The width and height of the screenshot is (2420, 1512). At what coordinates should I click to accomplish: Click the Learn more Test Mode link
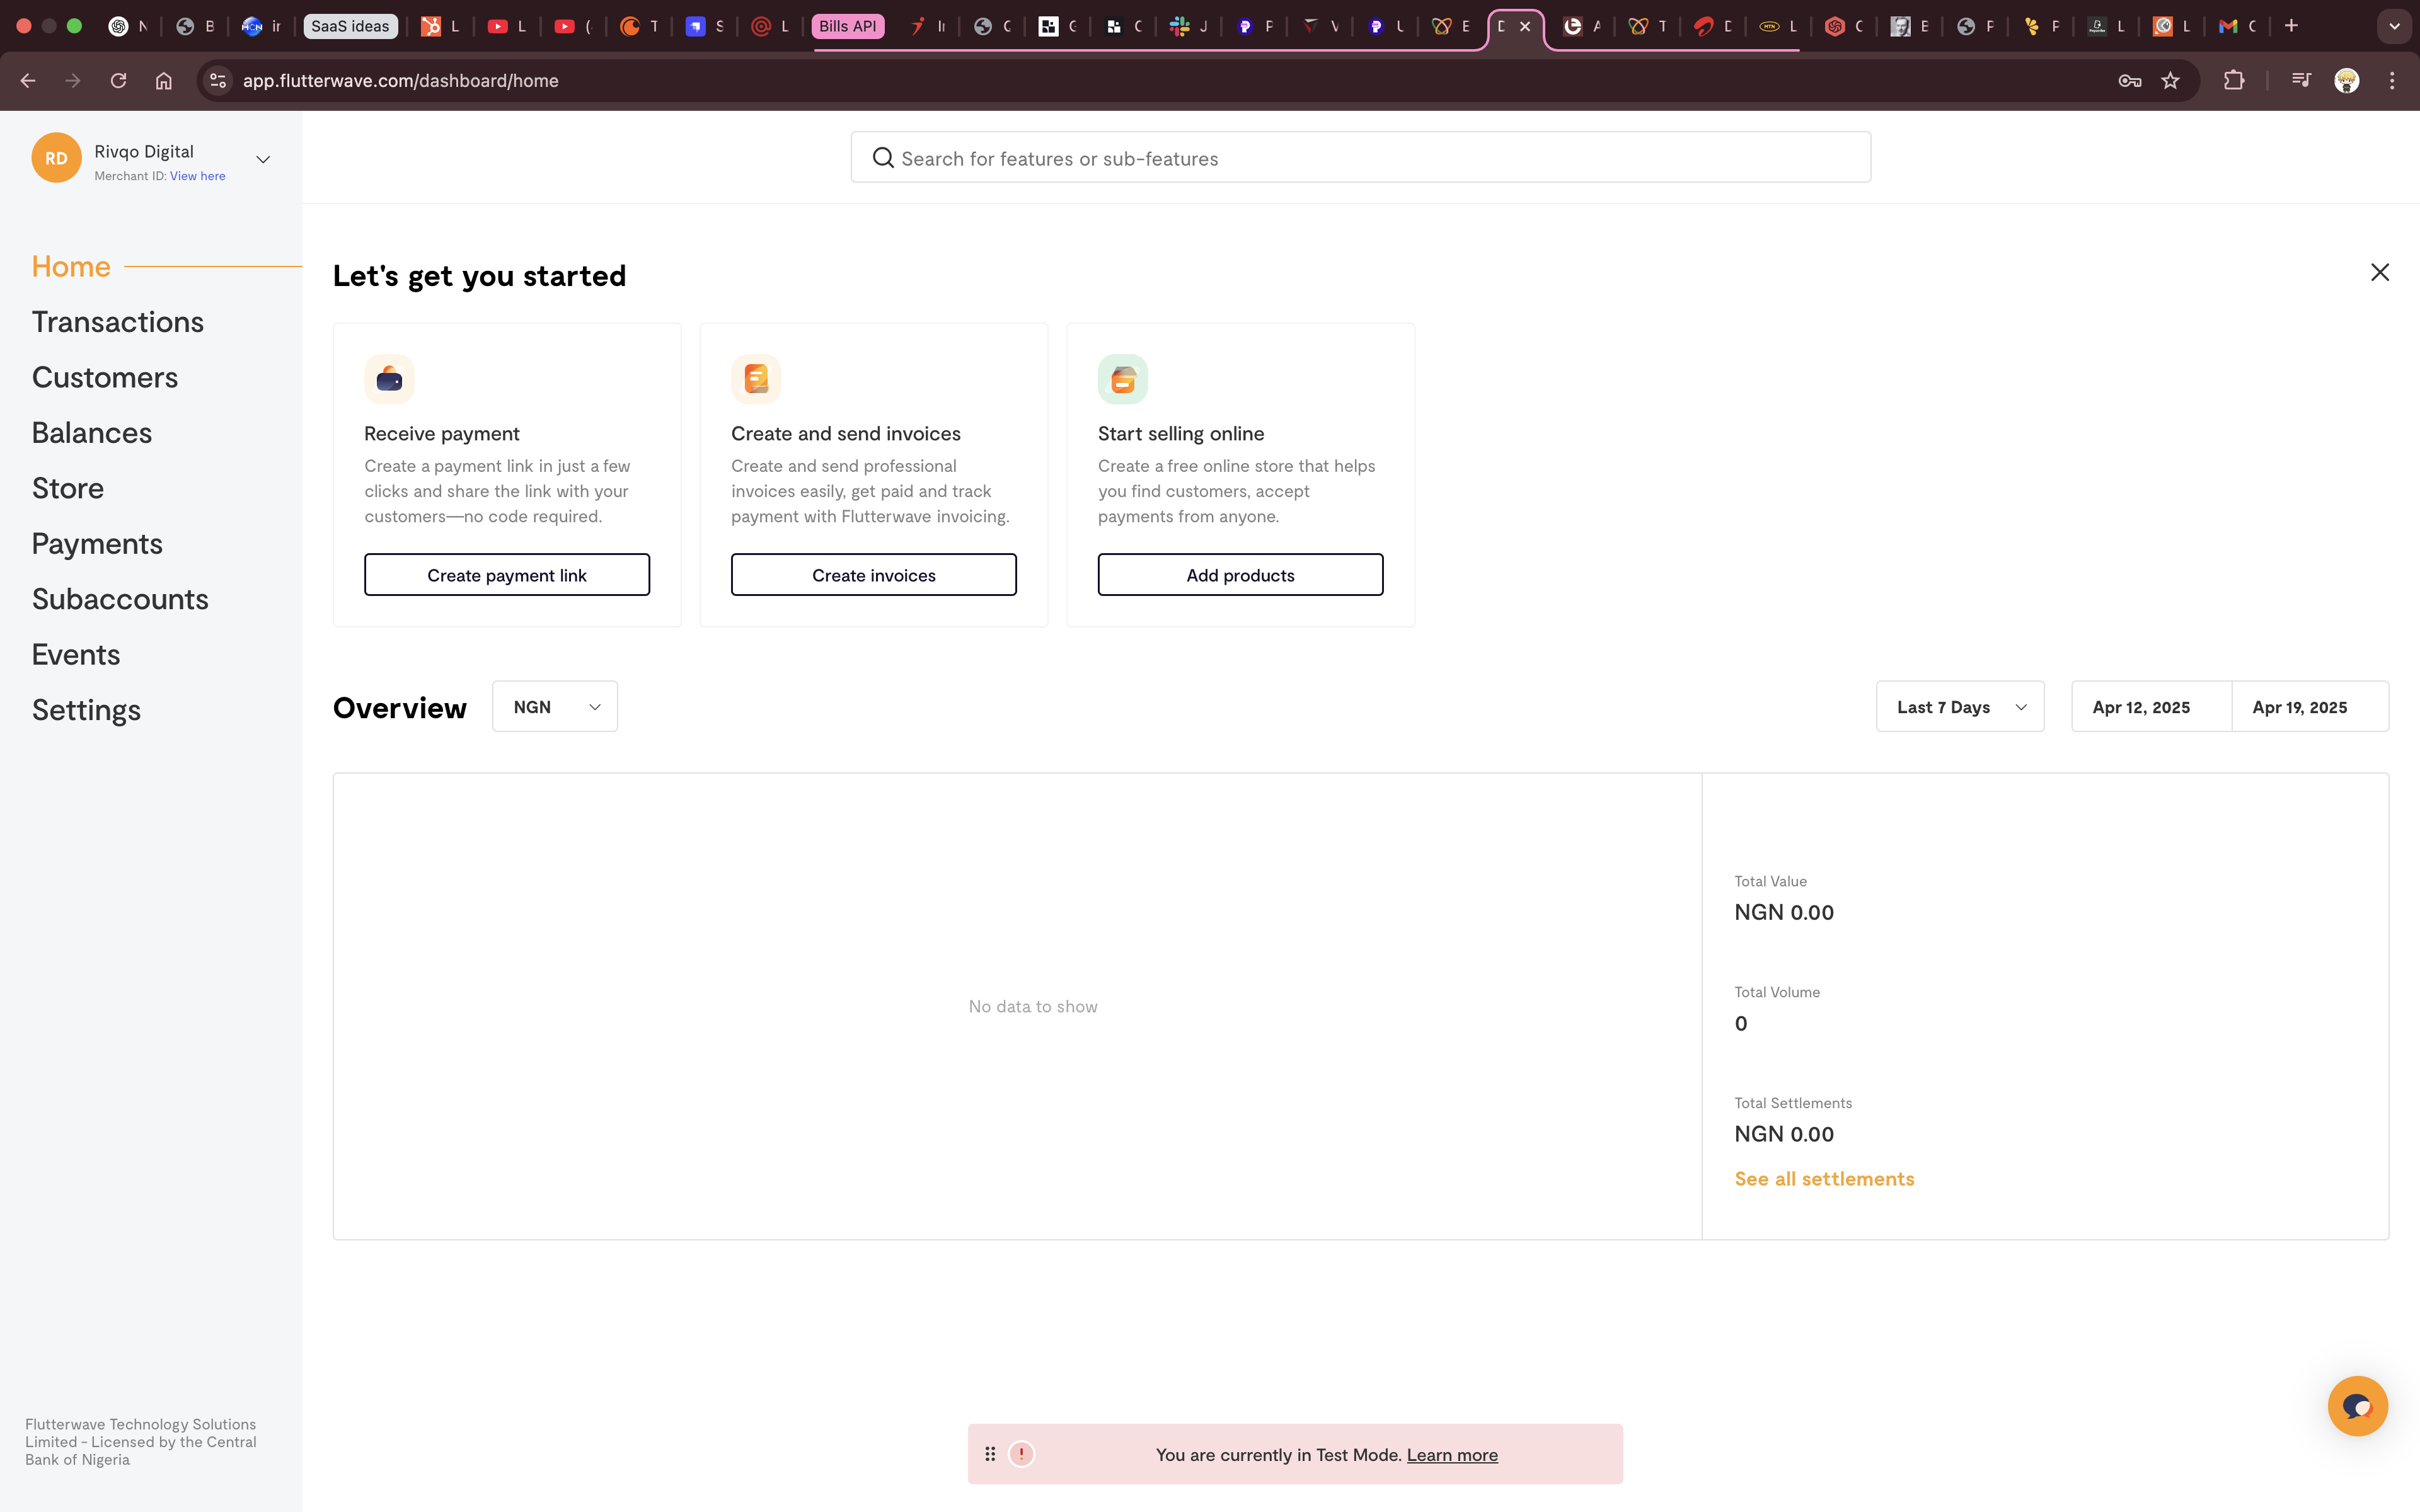coord(1452,1455)
